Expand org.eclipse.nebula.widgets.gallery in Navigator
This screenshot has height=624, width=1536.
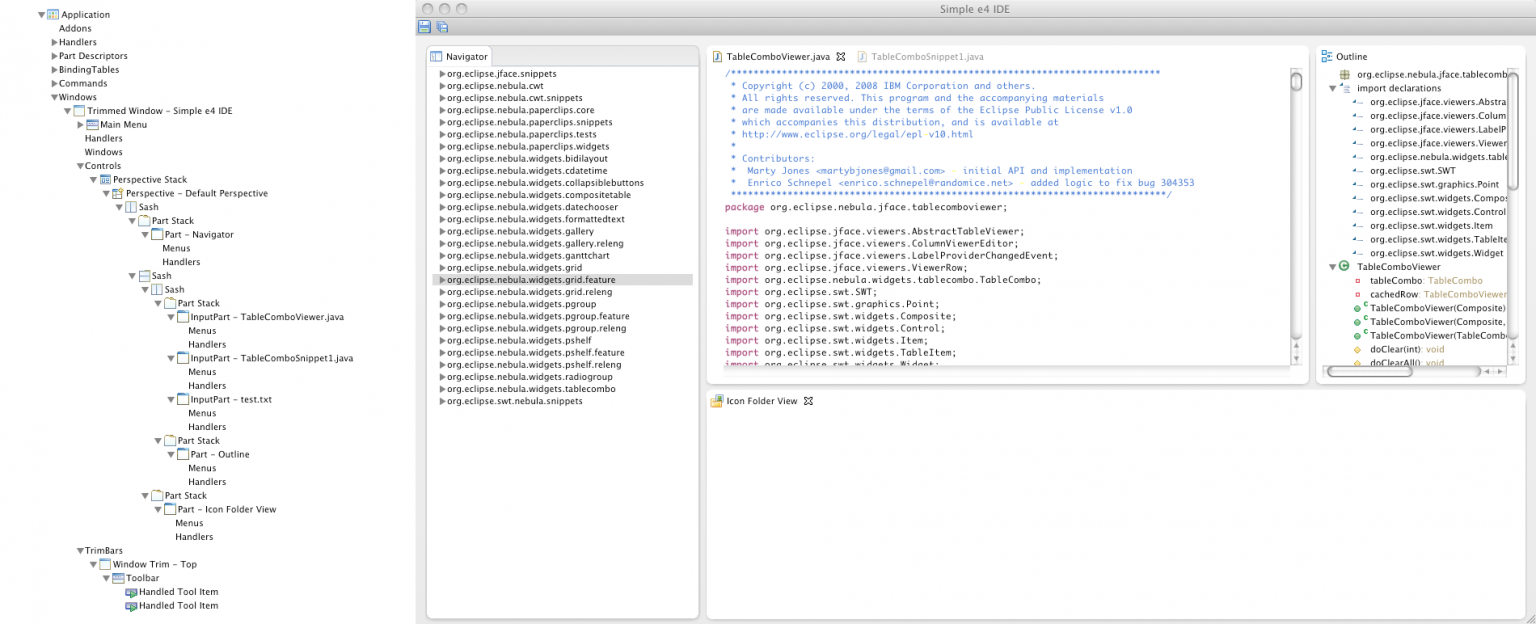point(442,232)
